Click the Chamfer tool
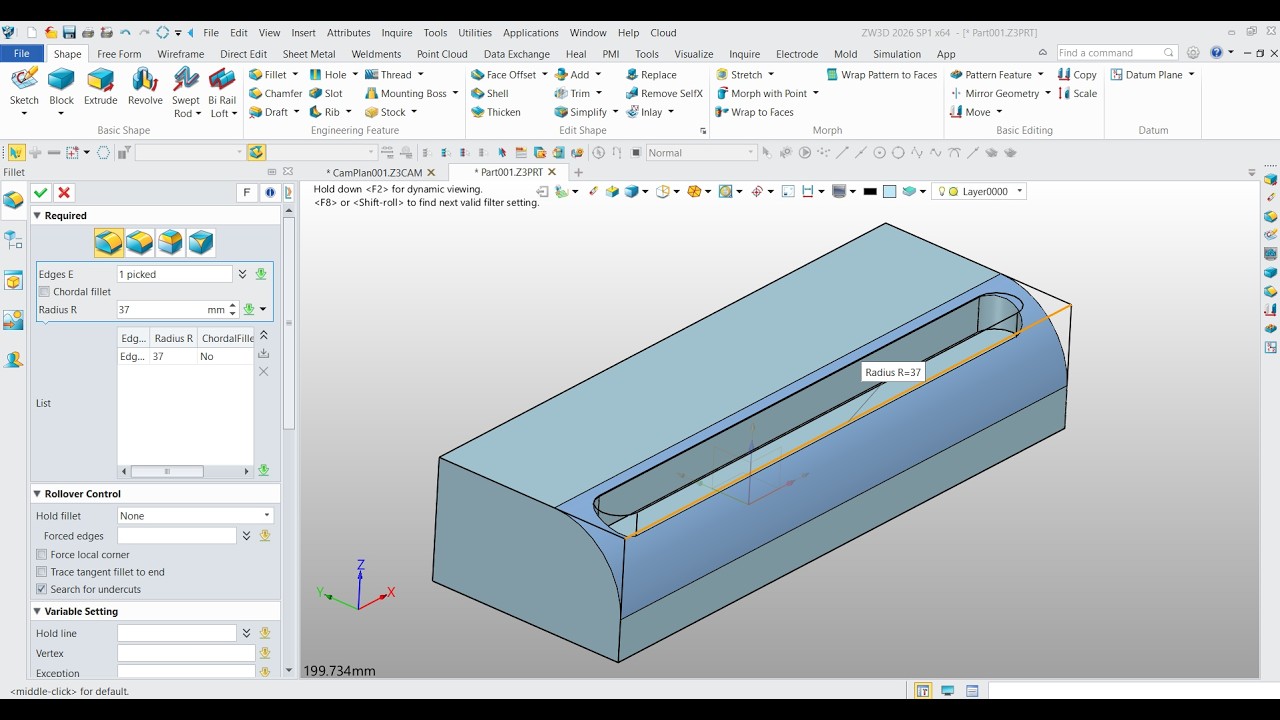This screenshot has width=1280, height=720. point(275,93)
